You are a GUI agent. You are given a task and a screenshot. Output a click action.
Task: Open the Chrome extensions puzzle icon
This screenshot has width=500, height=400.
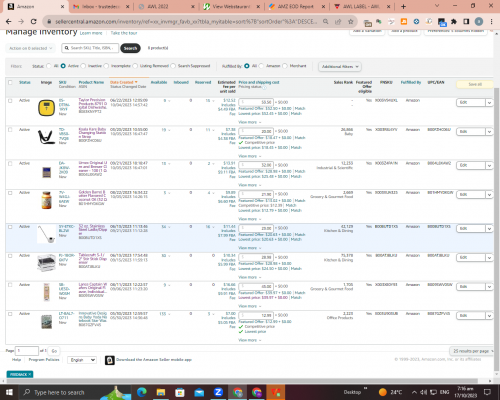coord(454,21)
